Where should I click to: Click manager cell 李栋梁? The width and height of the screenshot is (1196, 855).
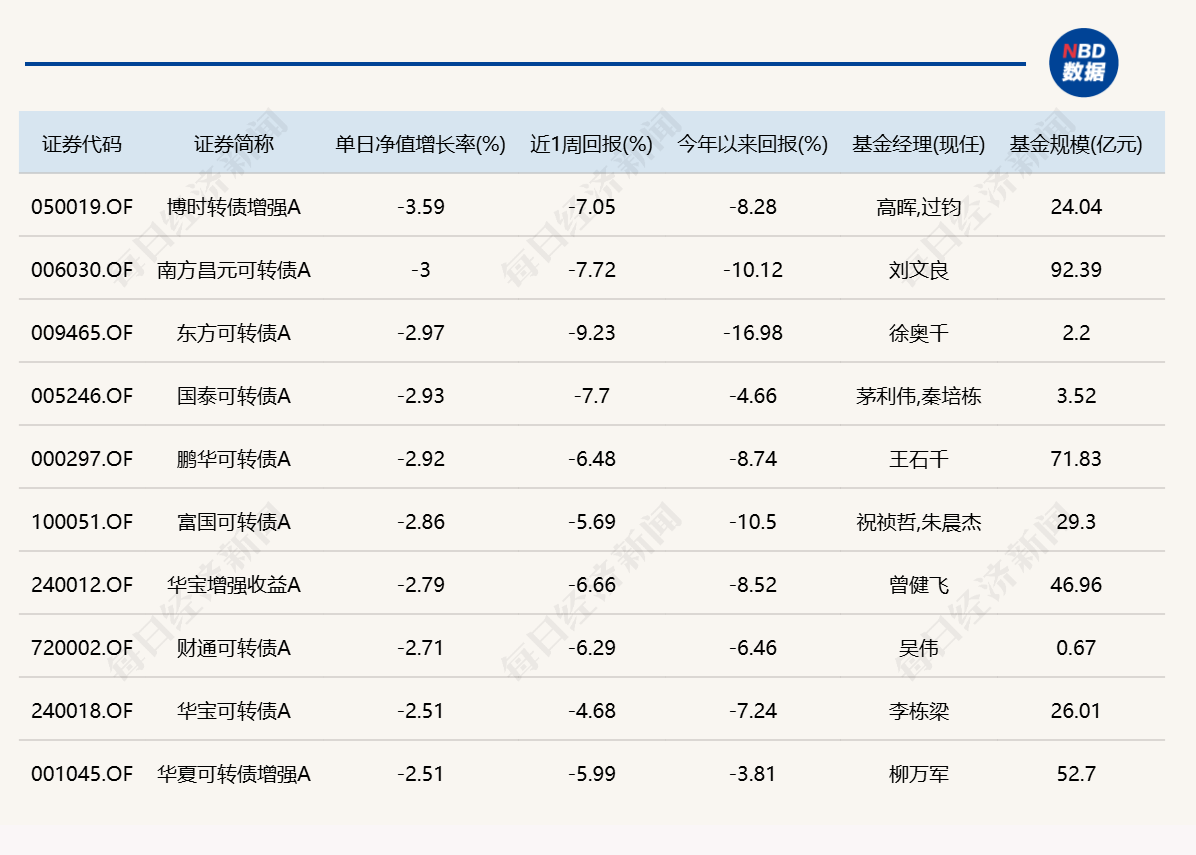pyautogui.click(x=918, y=711)
